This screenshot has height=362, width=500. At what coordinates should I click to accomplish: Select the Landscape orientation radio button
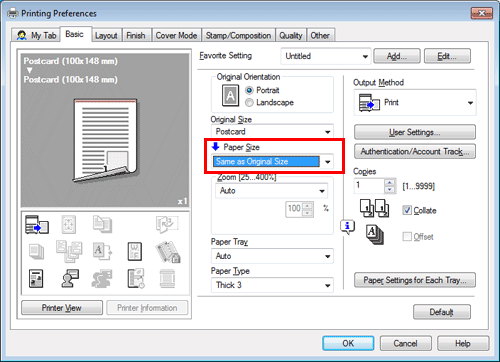pos(249,103)
